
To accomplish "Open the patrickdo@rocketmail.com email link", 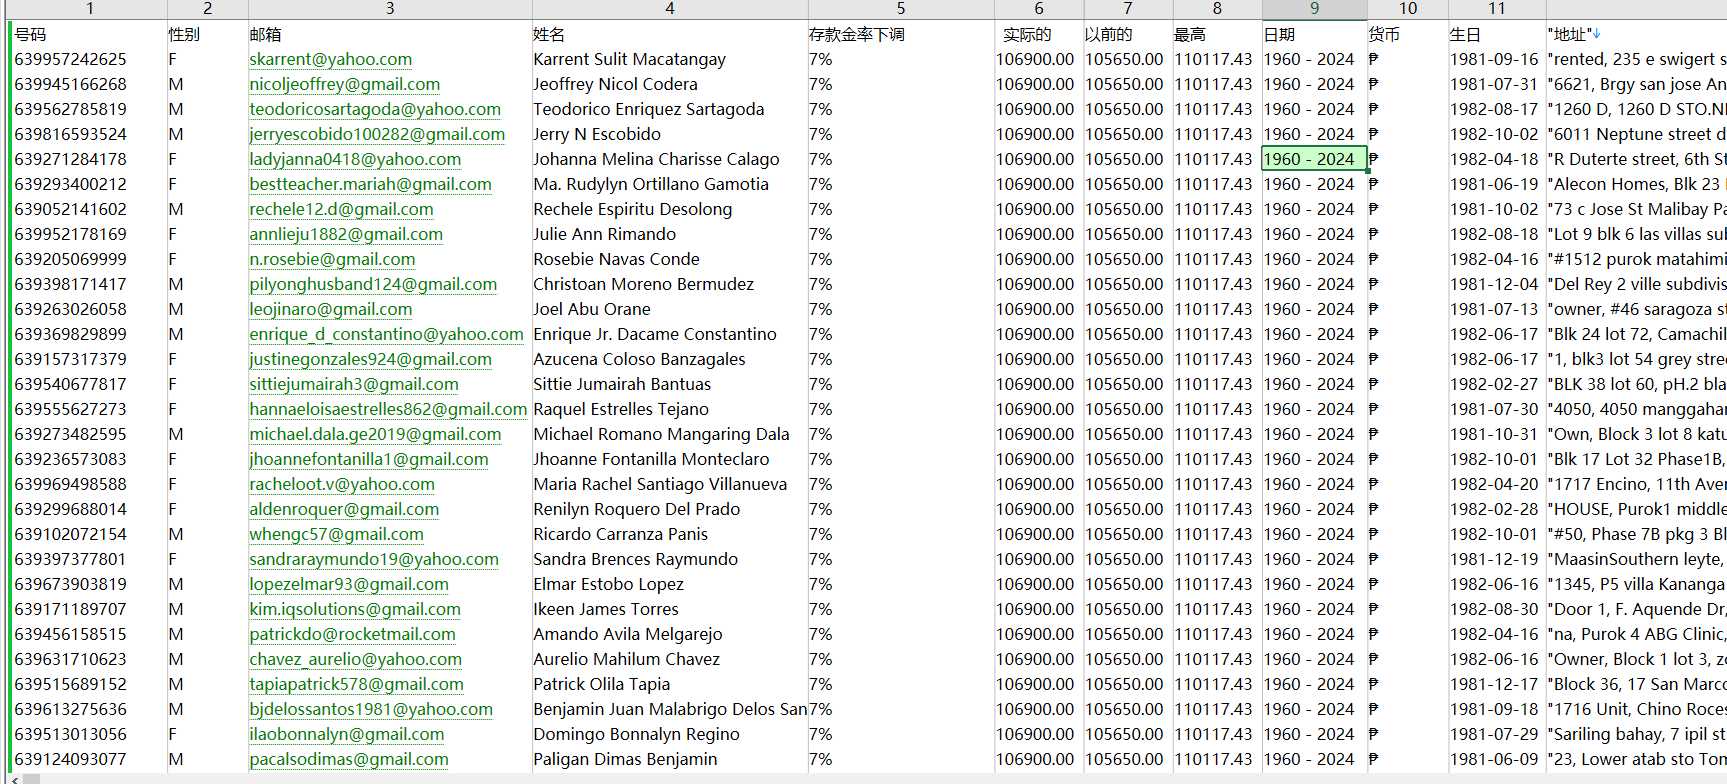I will (x=352, y=635).
